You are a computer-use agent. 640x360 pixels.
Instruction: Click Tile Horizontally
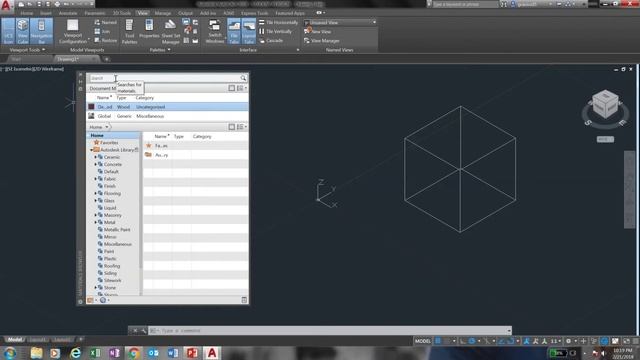click(278, 22)
